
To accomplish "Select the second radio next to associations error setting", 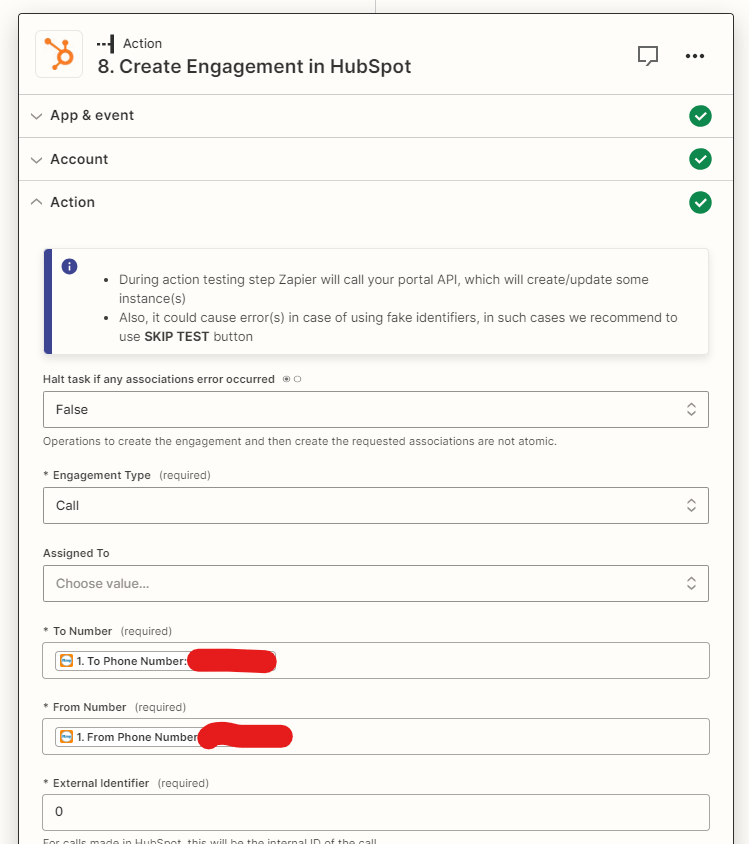I will [x=298, y=379].
